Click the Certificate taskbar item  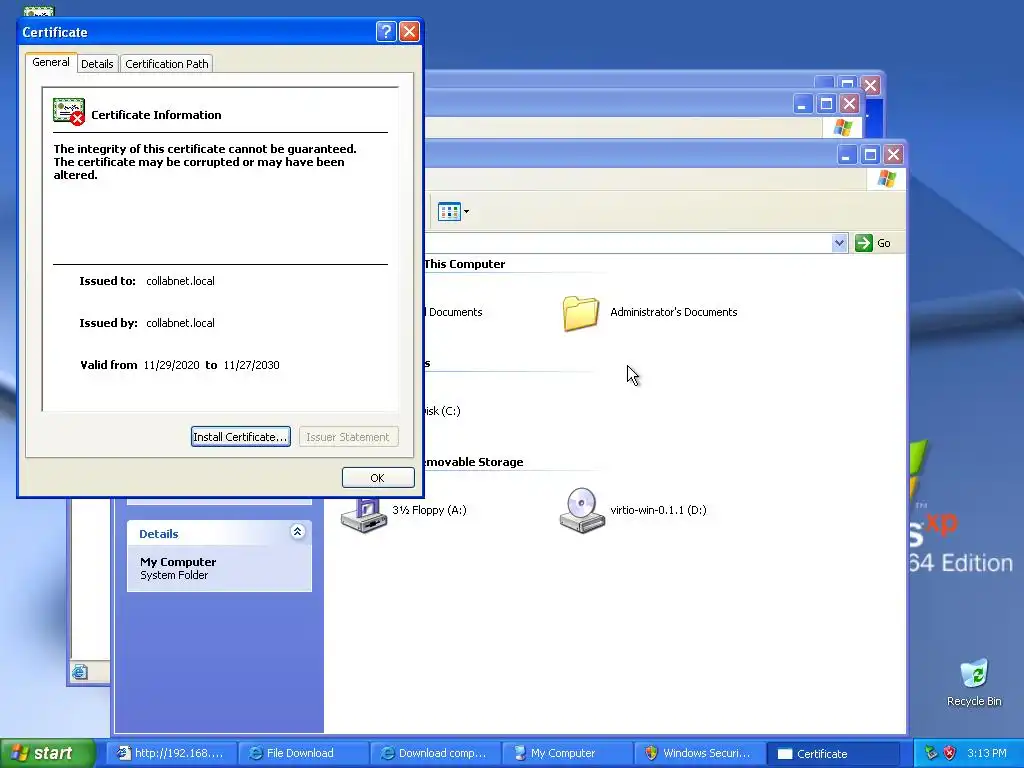coord(831,753)
